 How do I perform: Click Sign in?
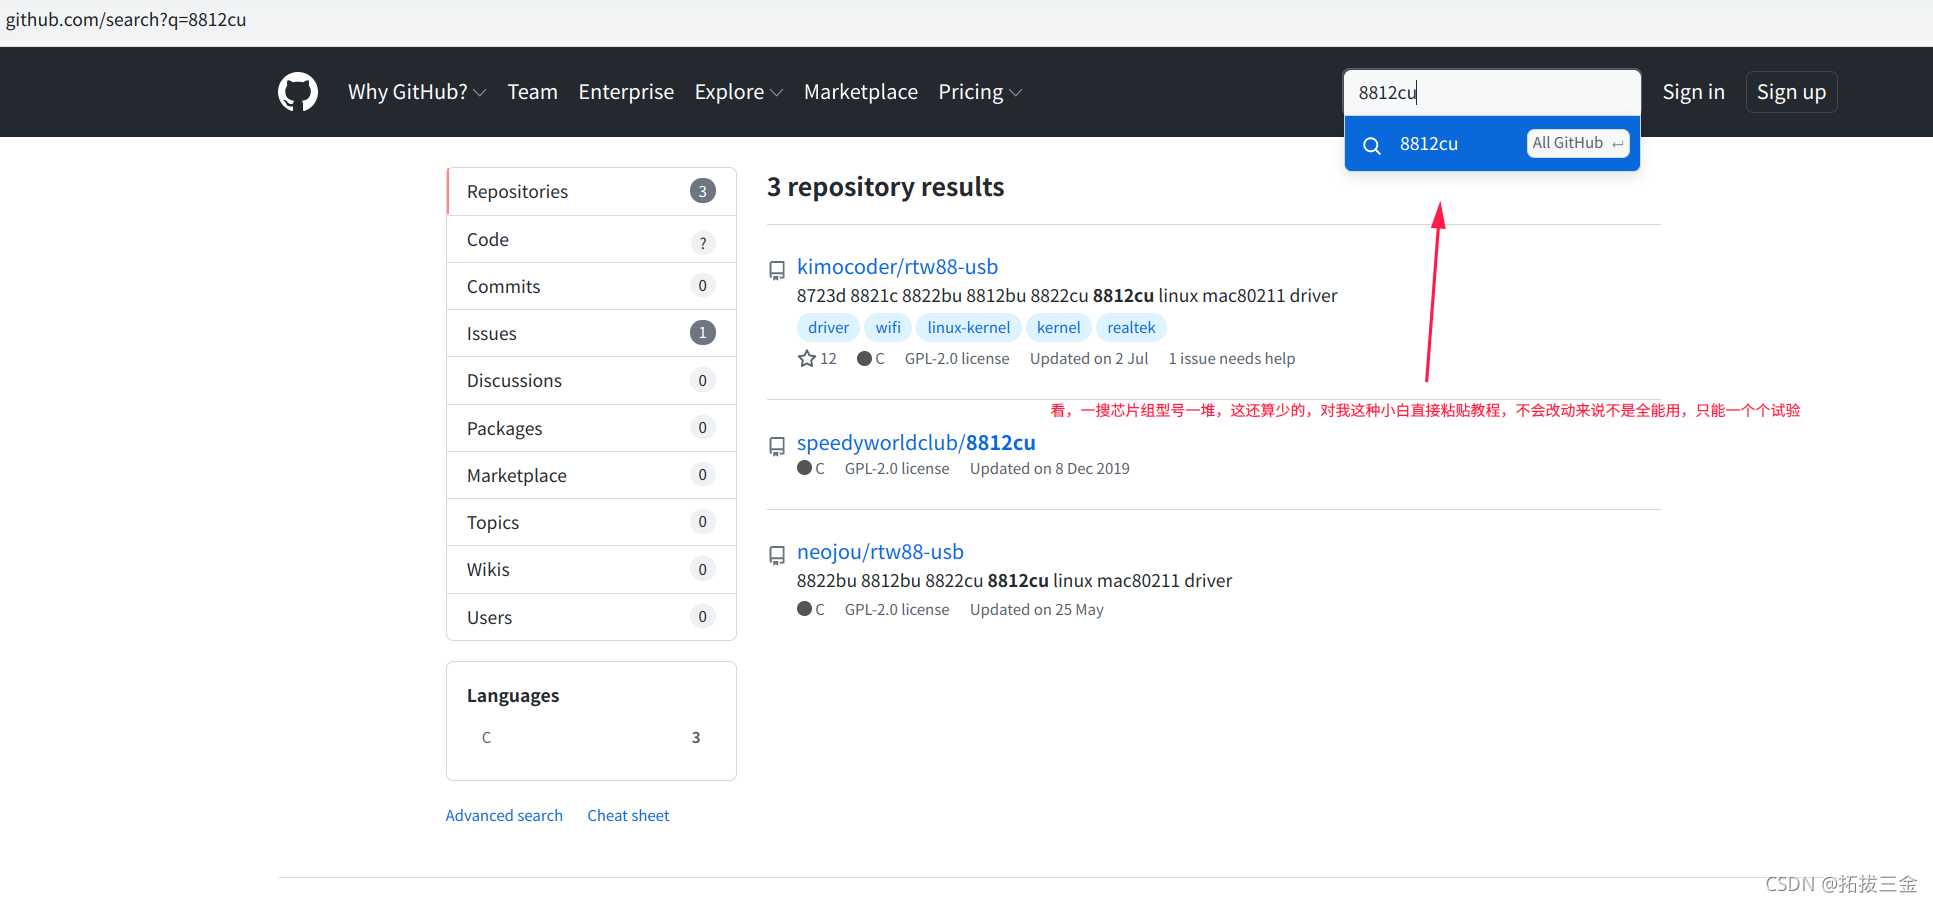coord(1693,92)
